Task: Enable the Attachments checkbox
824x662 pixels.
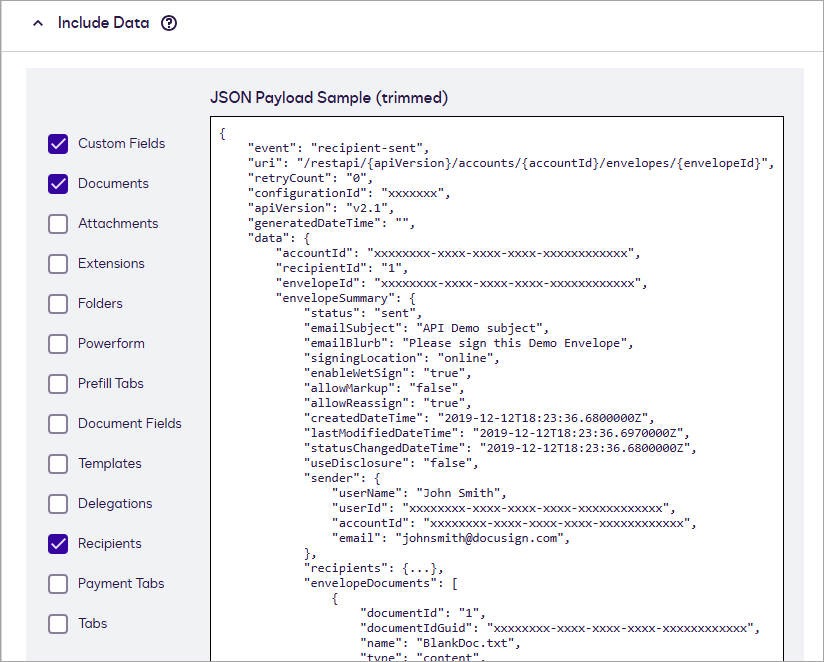Action: pos(58,223)
